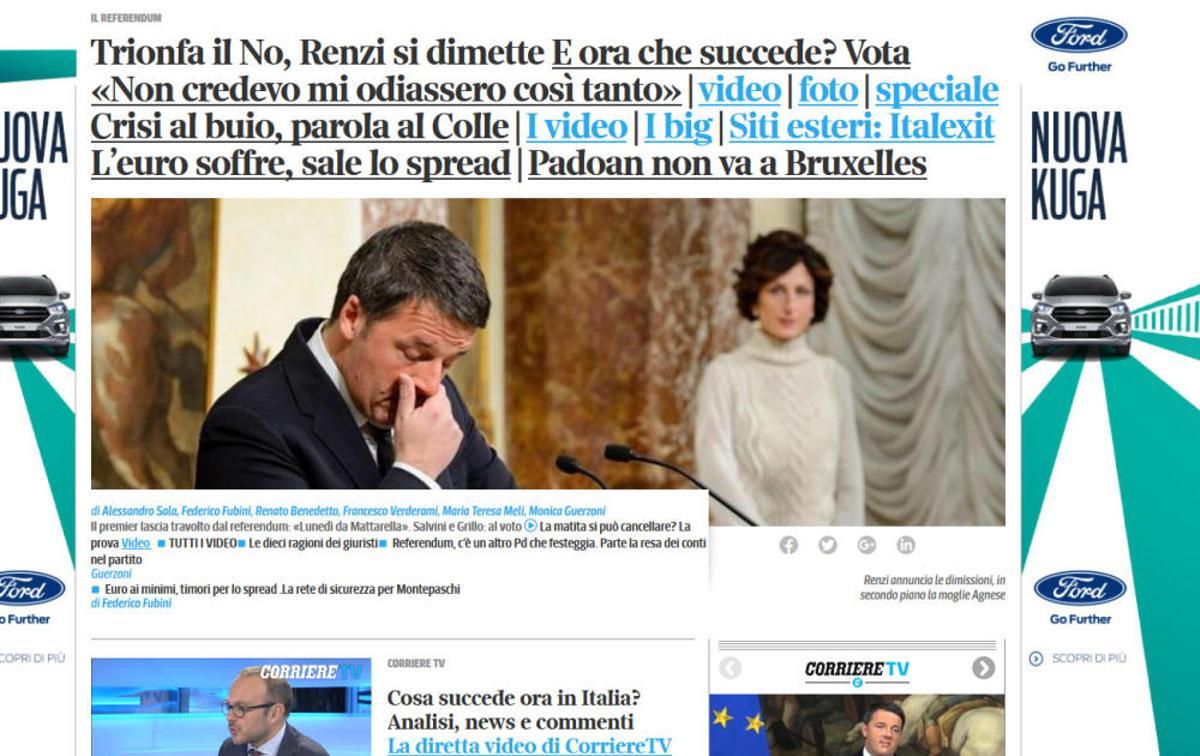The height and width of the screenshot is (756, 1200).
Task: Open 'Padoan non va a Bruxelles' headline
Action: (x=727, y=165)
